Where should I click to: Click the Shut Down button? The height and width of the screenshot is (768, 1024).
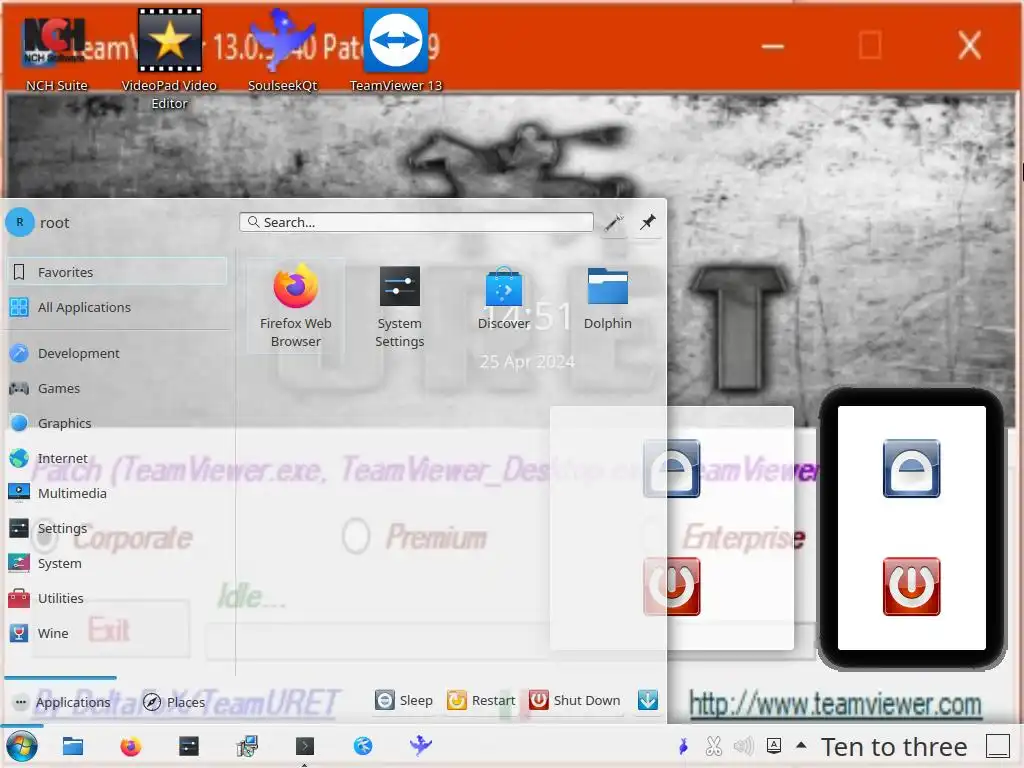[574, 700]
